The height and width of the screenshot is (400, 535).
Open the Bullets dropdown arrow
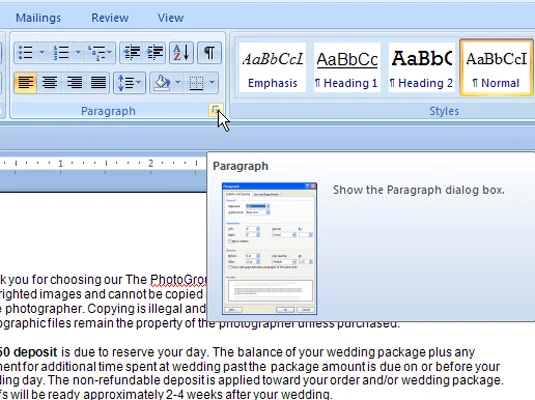(42, 53)
